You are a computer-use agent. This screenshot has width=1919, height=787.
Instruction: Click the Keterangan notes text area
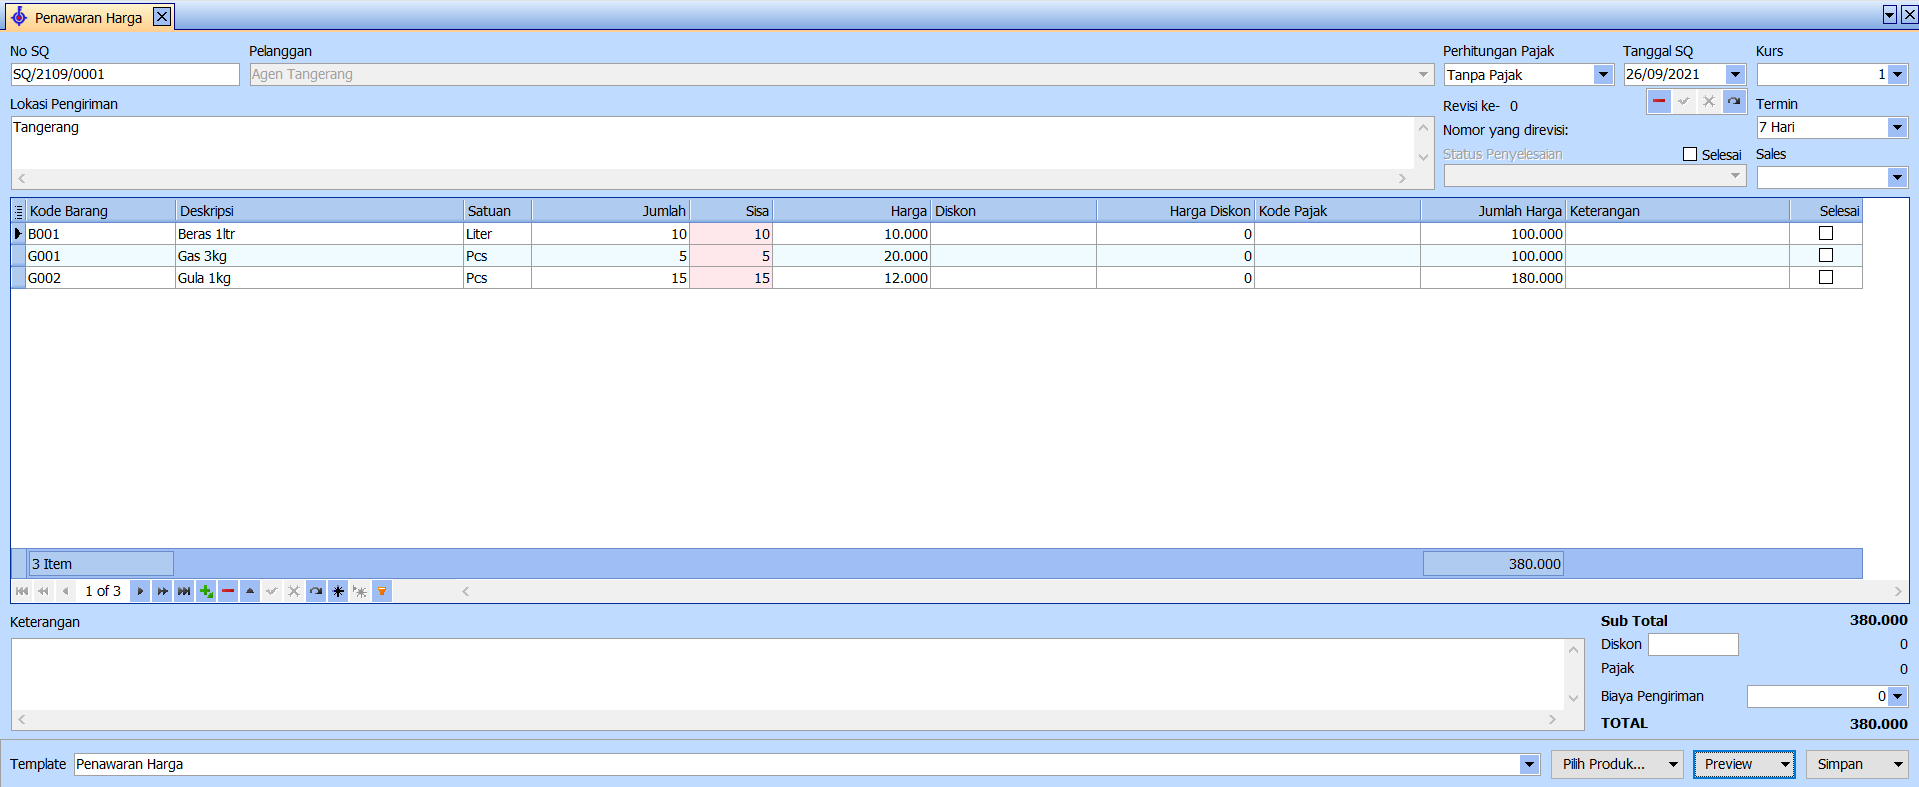point(788,675)
